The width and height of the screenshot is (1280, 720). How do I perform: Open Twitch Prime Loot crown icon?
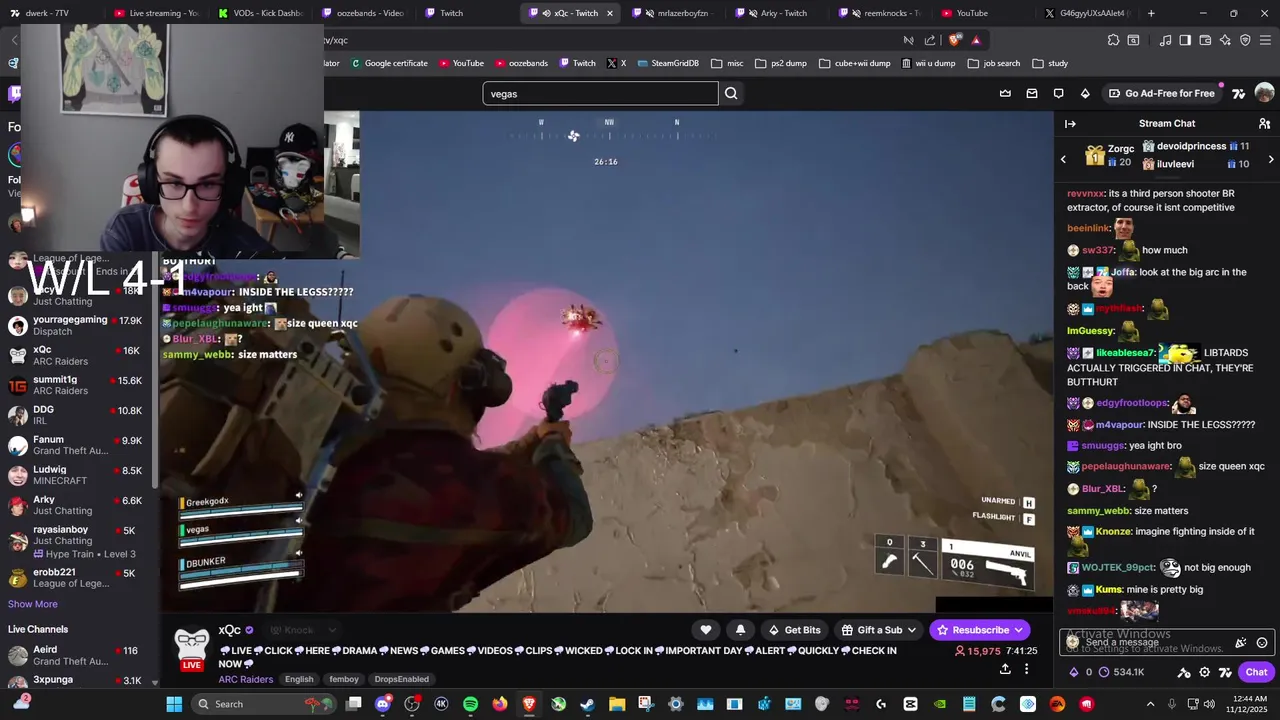click(1005, 93)
